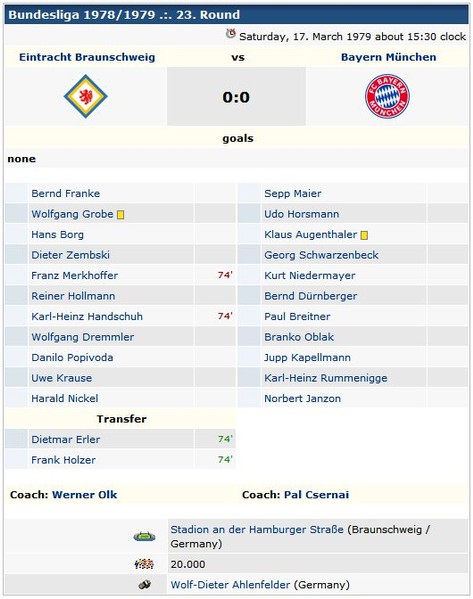Click Wolfgang Grobe's yellow card icon

click(120, 215)
